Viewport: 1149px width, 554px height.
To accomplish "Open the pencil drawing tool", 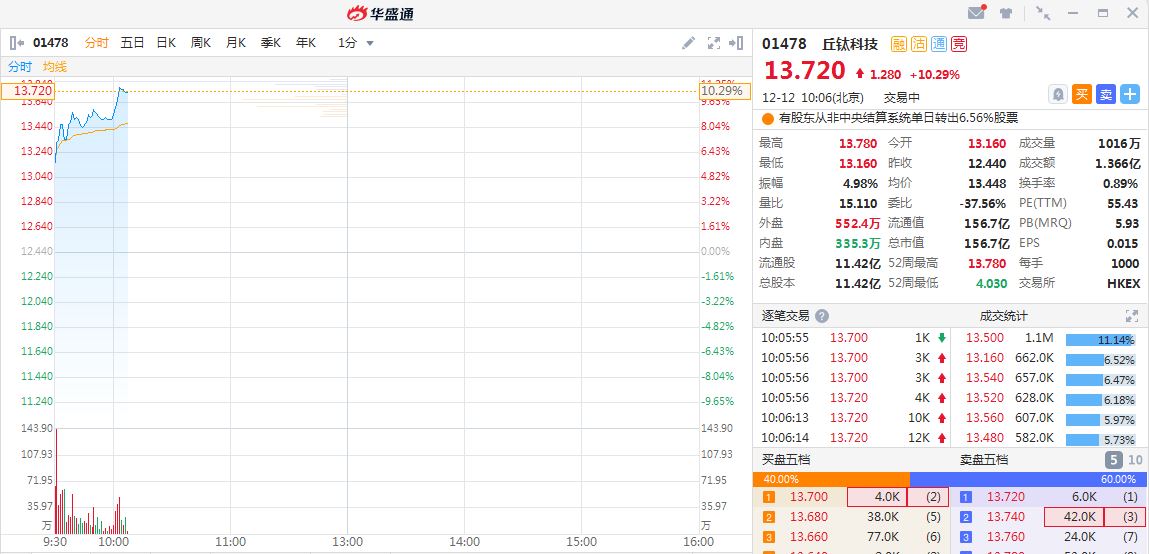I will click(x=688, y=43).
